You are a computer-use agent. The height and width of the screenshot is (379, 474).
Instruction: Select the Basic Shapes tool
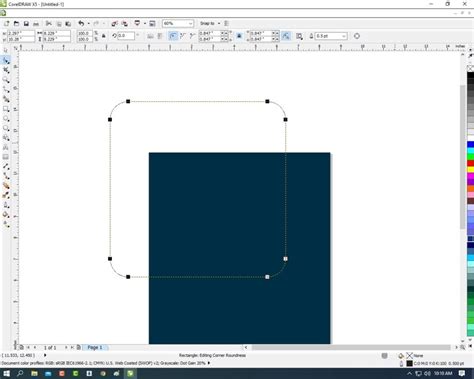6,138
